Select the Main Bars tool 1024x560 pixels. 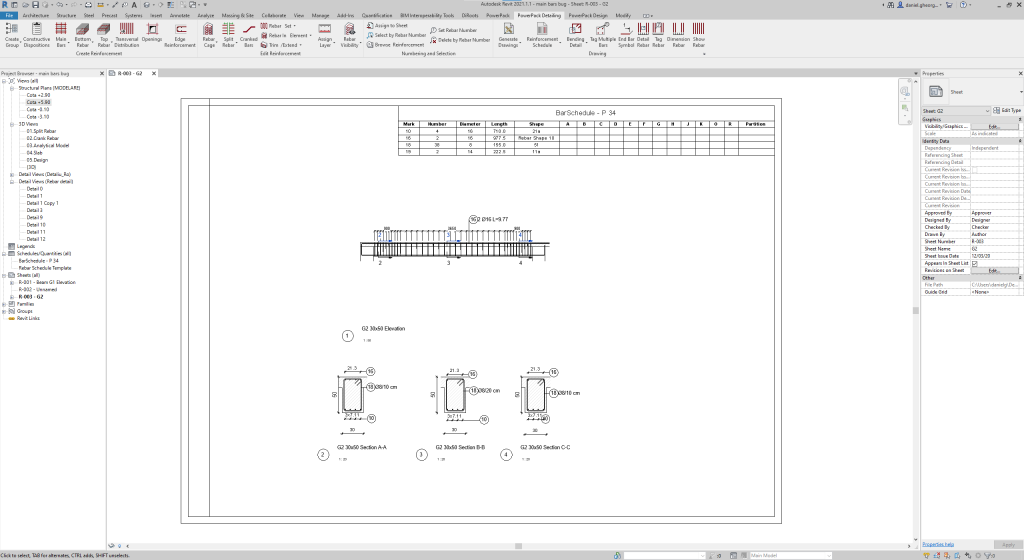point(61,35)
